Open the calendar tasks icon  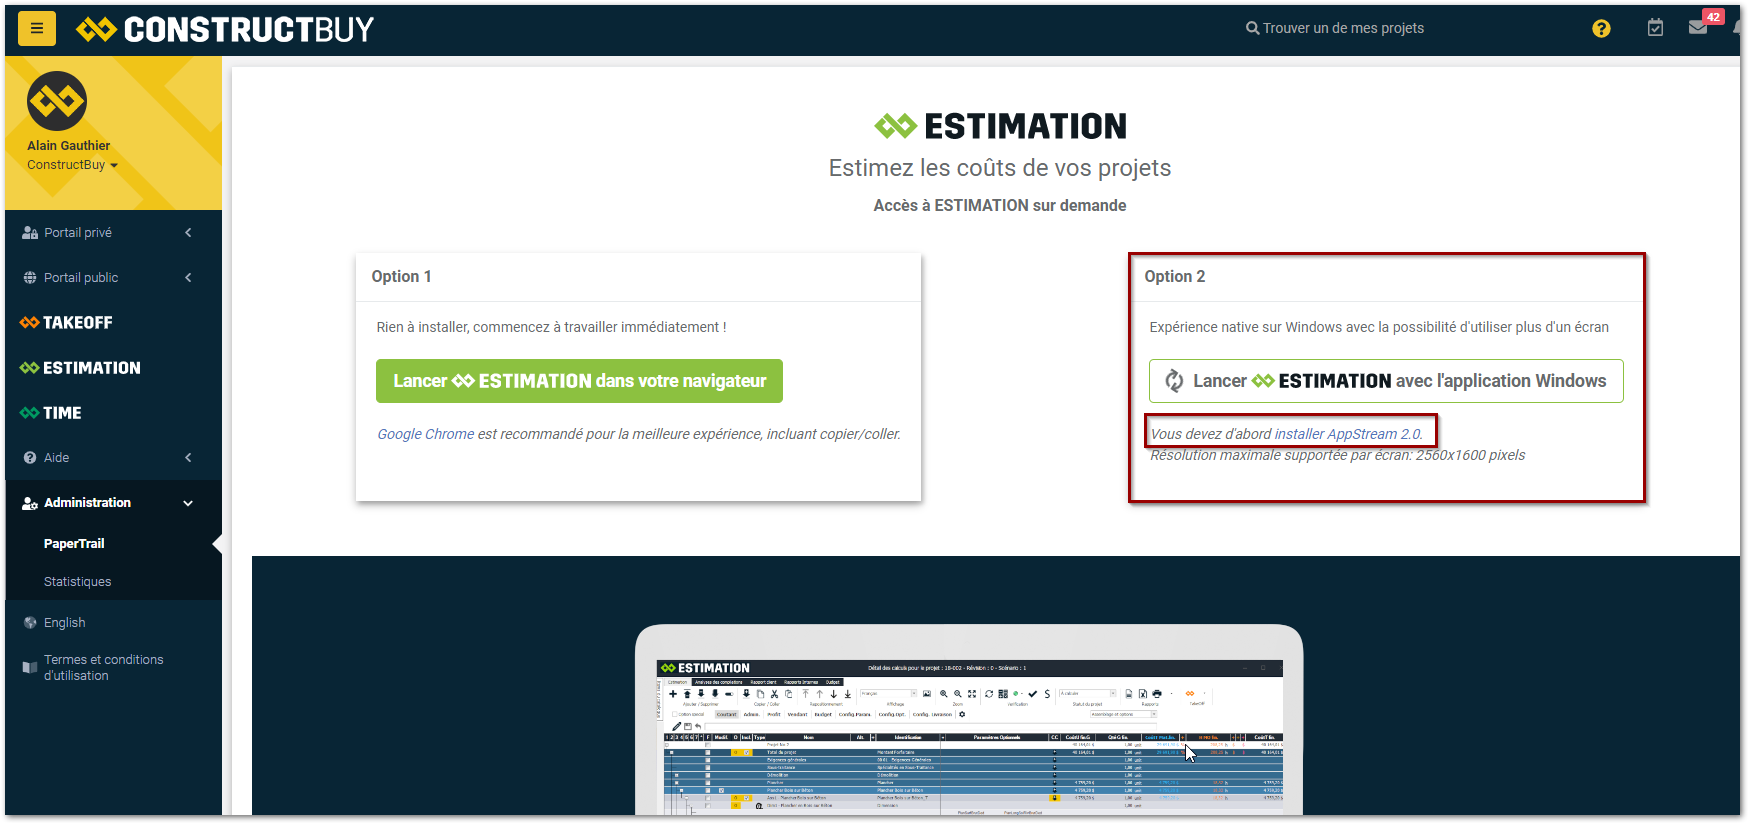click(x=1655, y=28)
